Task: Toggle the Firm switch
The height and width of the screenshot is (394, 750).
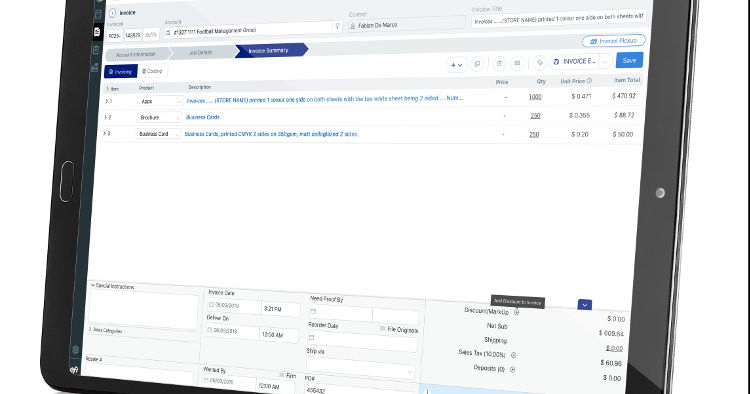Action: [x=281, y=375]
